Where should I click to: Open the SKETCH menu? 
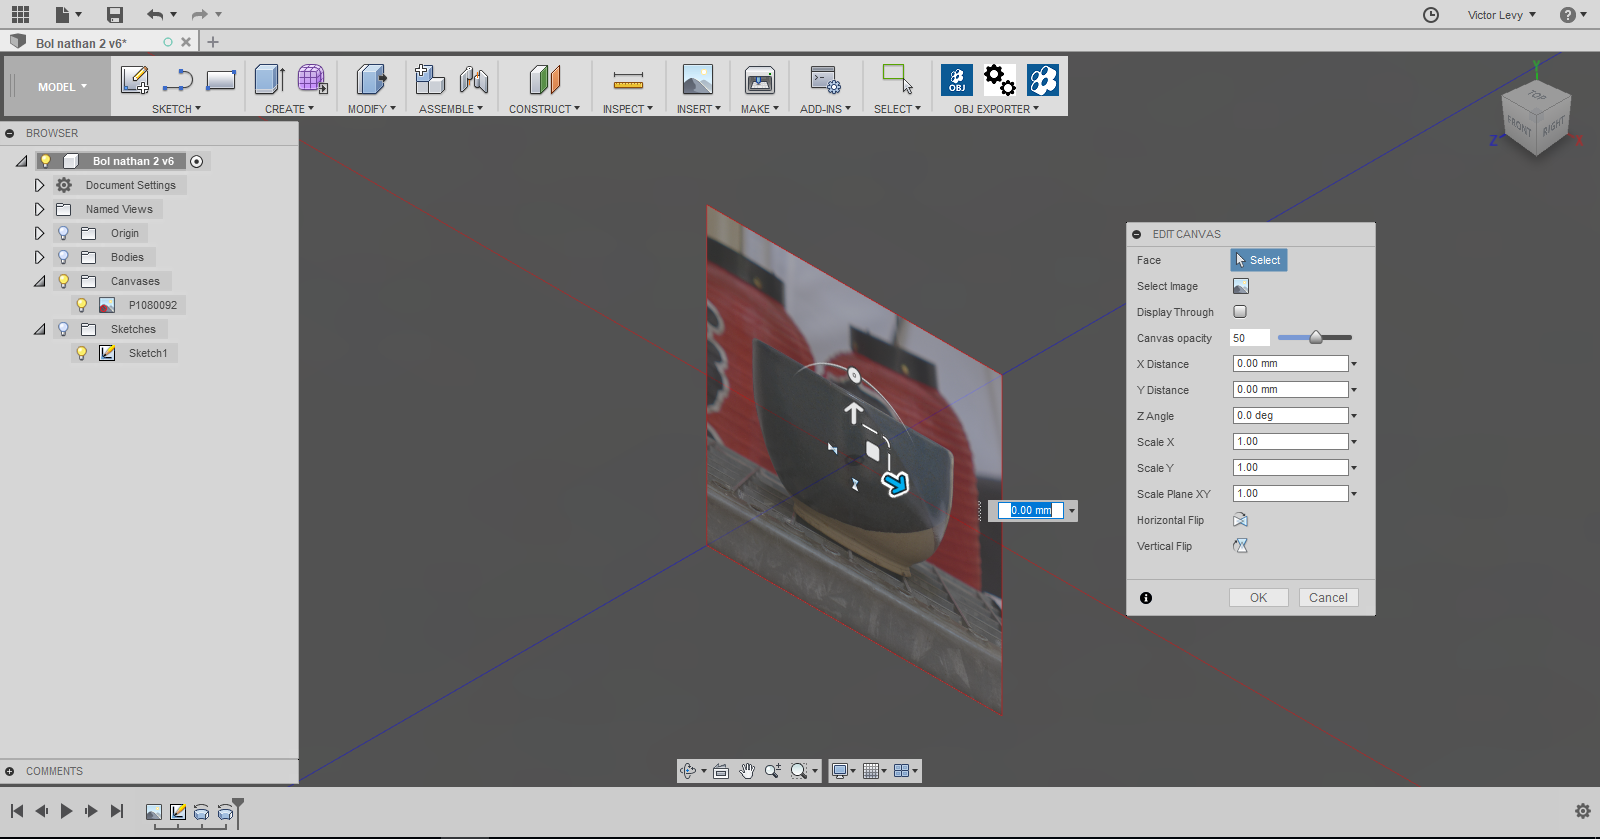coord(176,109)
